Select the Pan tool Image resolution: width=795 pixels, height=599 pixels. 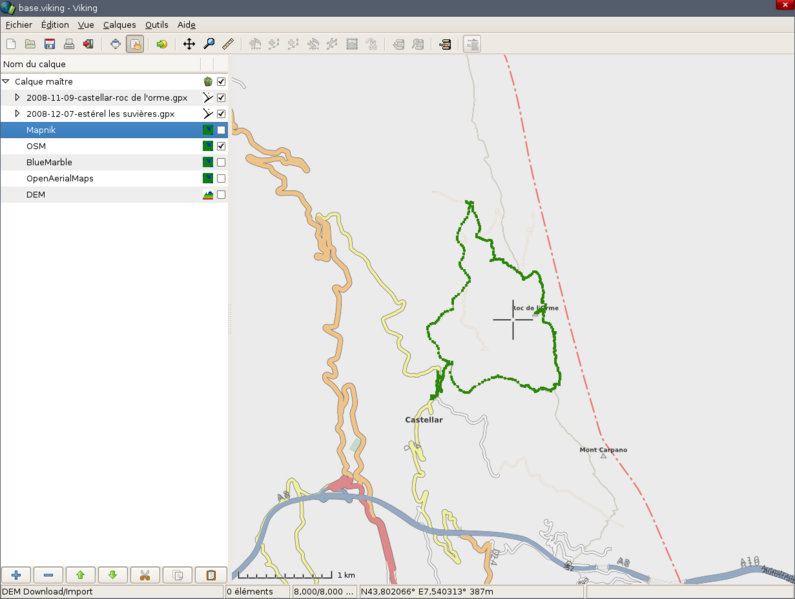tap(189, 44)
